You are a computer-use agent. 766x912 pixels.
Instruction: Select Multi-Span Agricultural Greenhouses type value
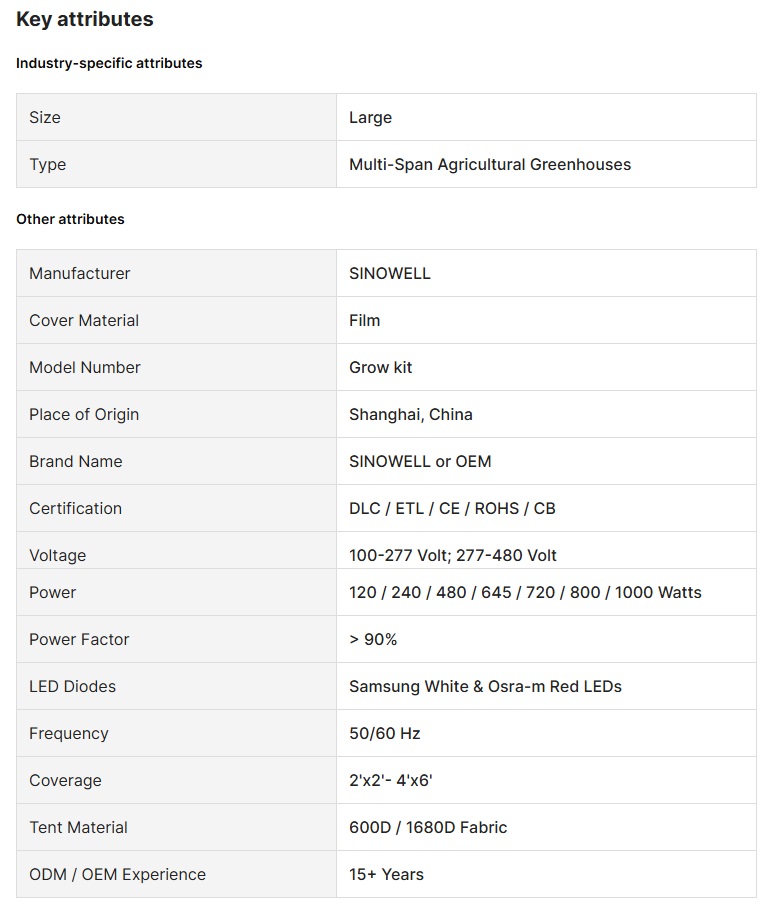(x=490, y=164)
